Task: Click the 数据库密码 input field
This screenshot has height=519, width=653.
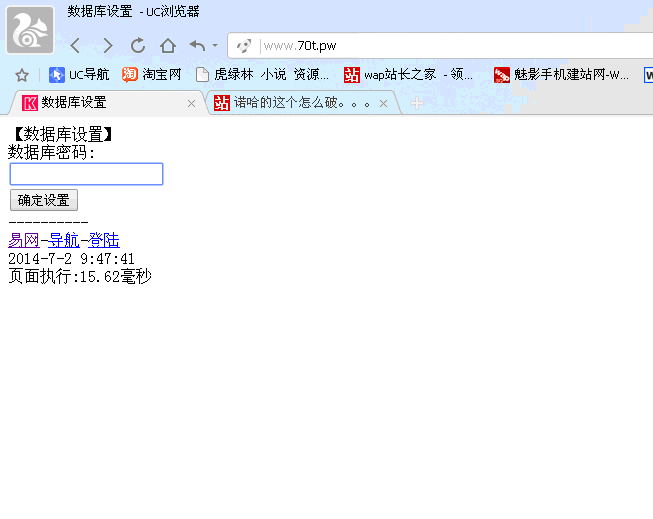Action: [86, 174]
